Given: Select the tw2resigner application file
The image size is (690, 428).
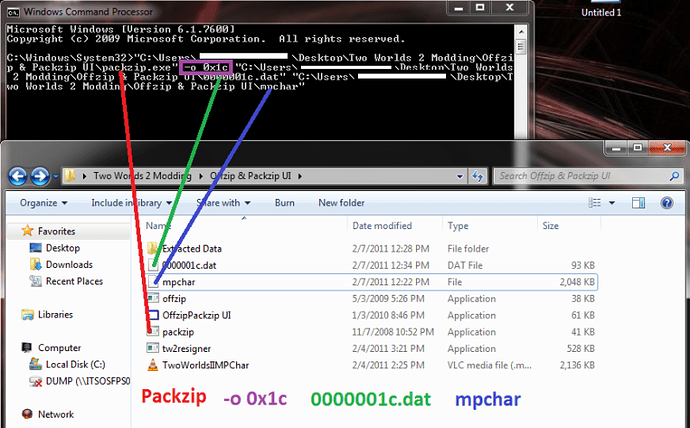Looking at the screenshot, I should click(x=185, y=349).
